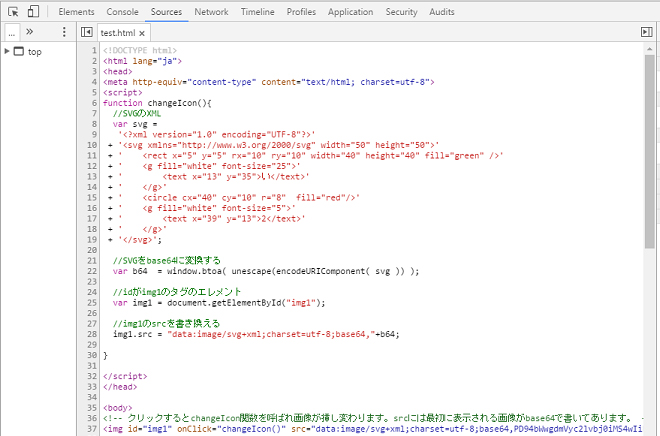Click the '</script>' closing tag line

(125, 376)
